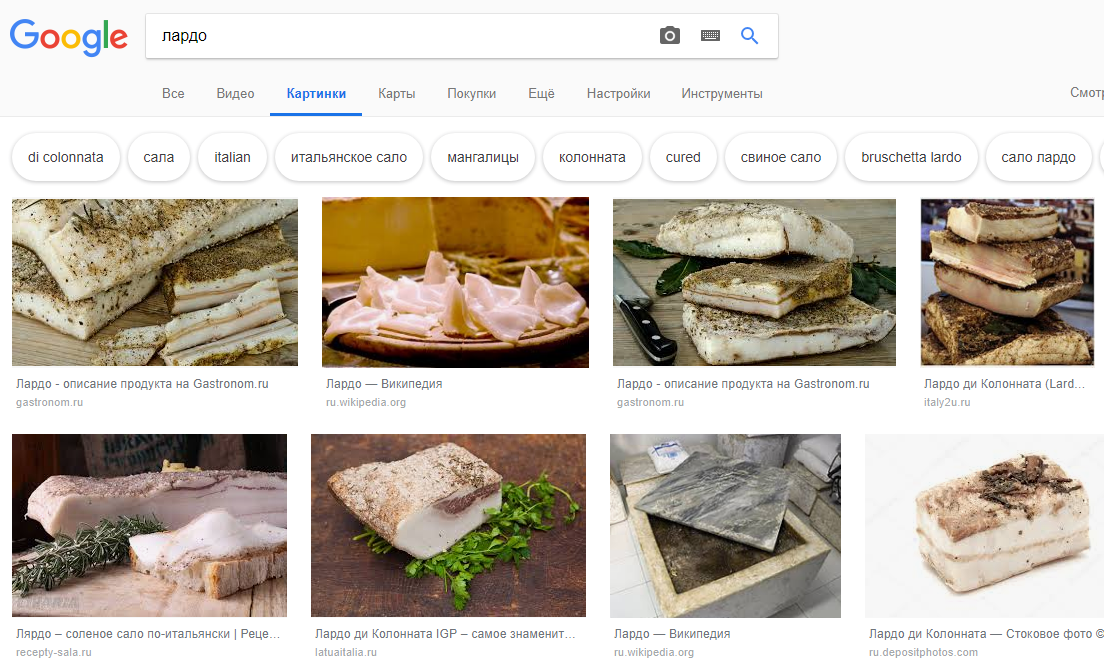Open the on-screen keyboard icon
1104x660 pixels.
pyautogui.click(x=710, y=35)
